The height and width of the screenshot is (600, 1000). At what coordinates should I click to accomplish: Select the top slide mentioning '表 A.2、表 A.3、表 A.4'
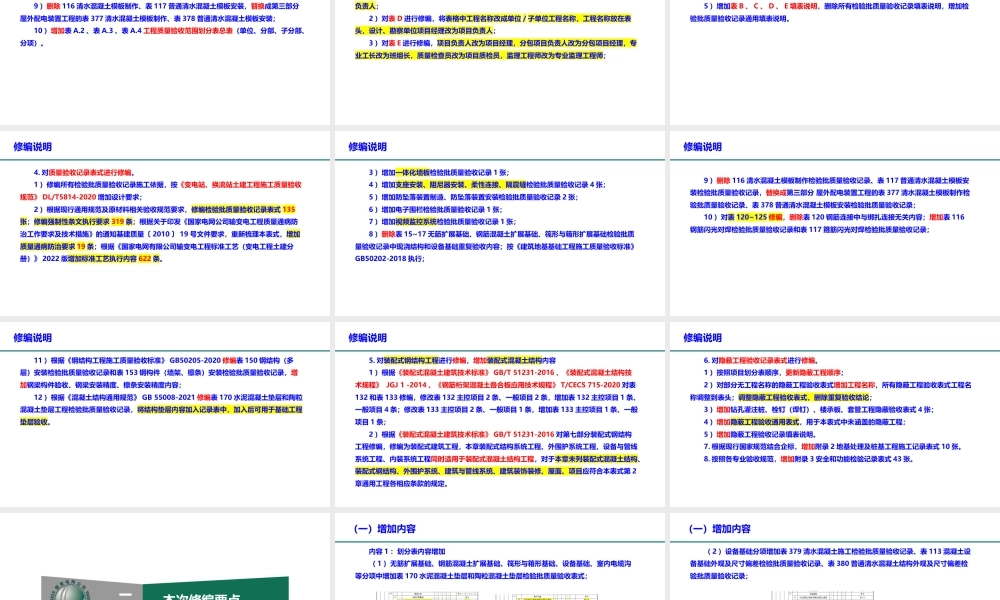pos(165,40)
